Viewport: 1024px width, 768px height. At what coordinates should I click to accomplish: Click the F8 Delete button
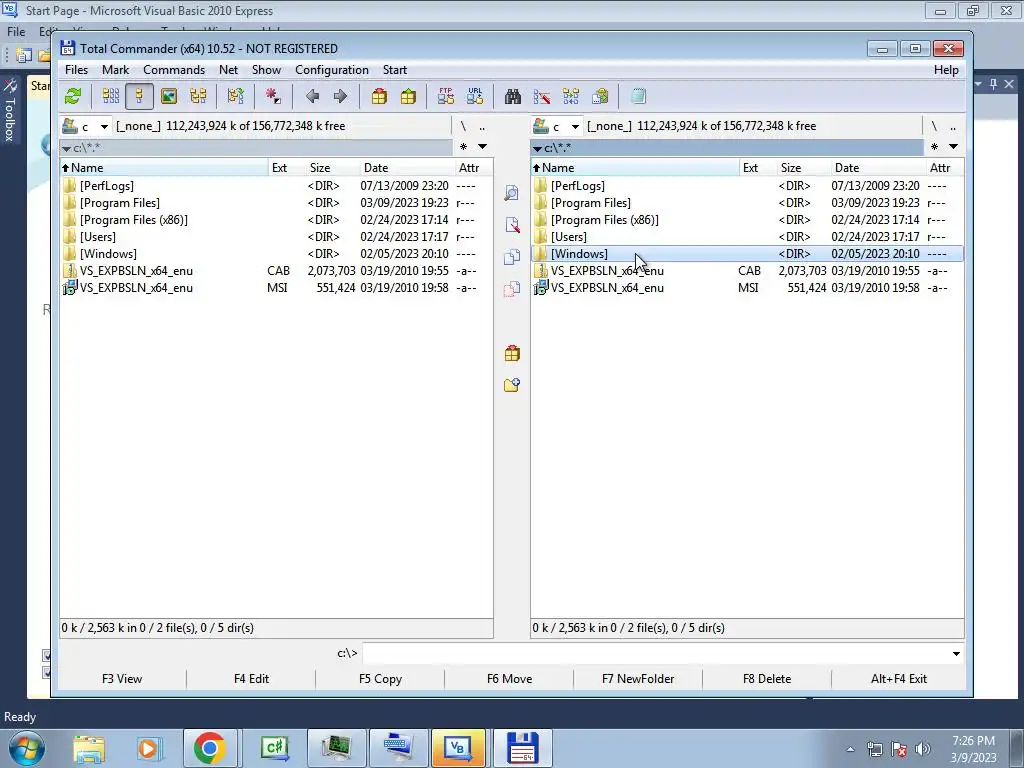(767, 679)
